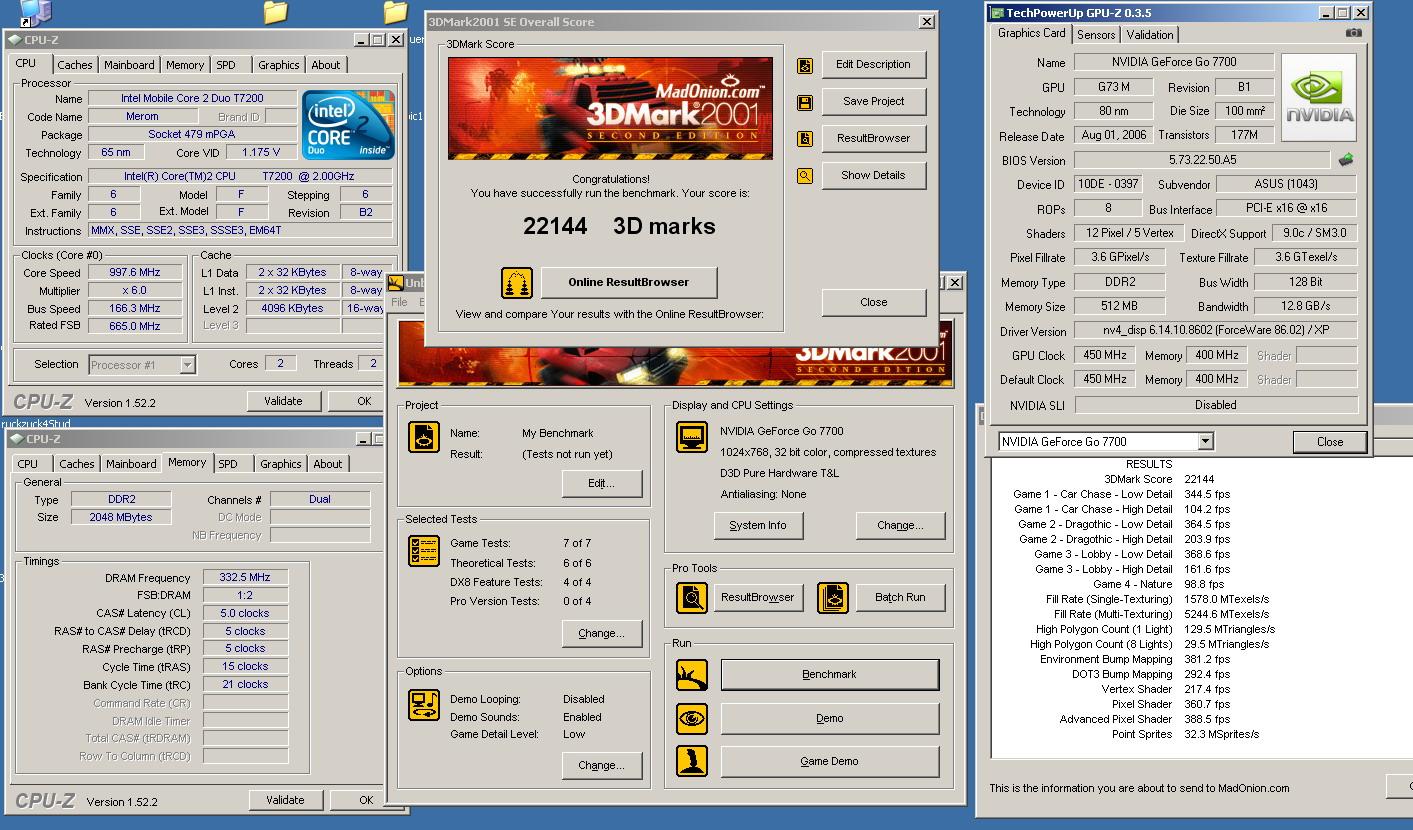Click the Advanced Pixel Shader result row
Image resolution: width=1413 pixels, height=830 pixels.
click(1145, 719)
